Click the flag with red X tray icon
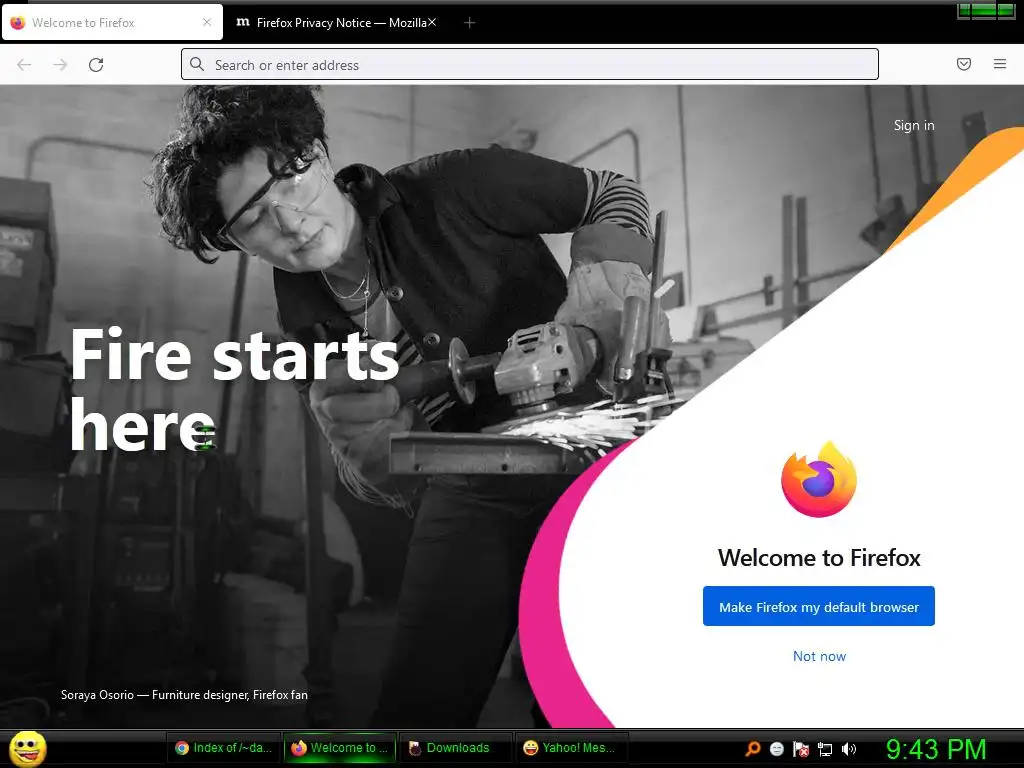 click(801, 749)
